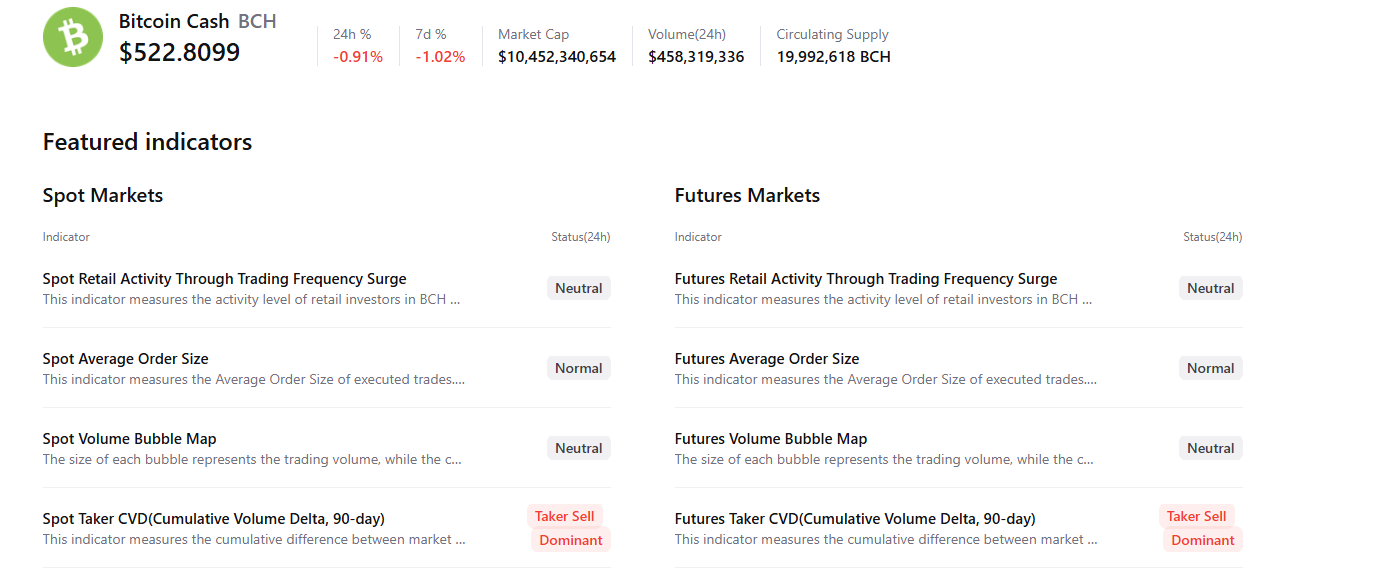This screenshot has width=1377, height=579.
Task: Open Futures Taker CVD 90-day indicator
Action: 854,519
